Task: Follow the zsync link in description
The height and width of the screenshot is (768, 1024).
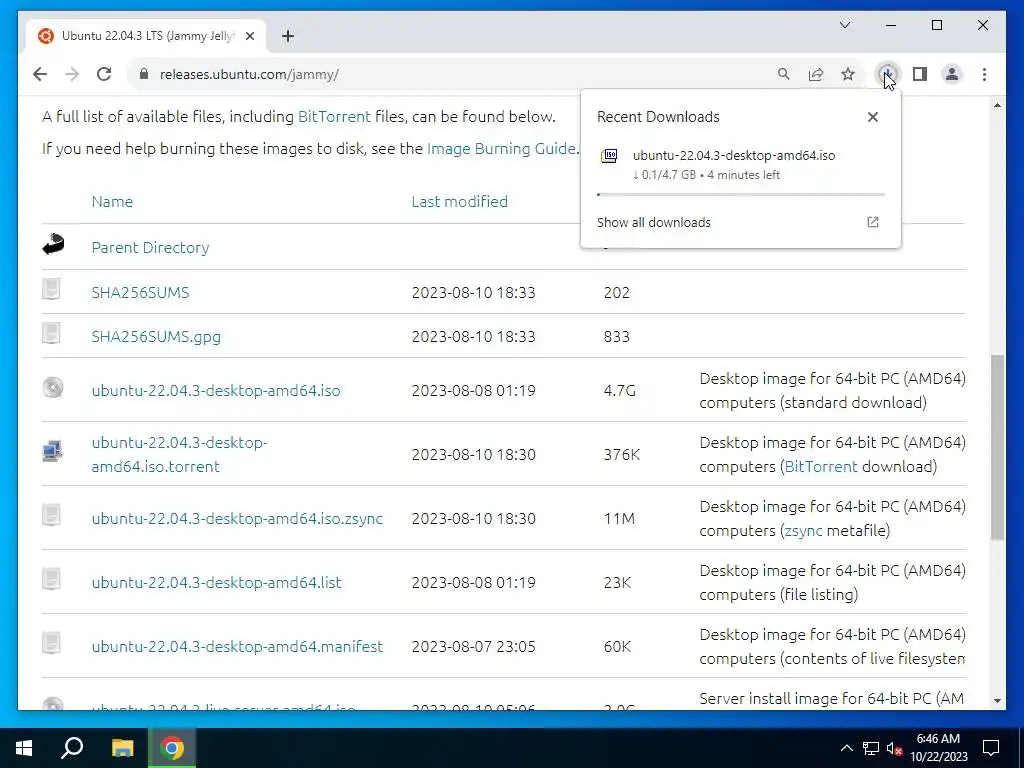Action: click(x=803, y=531)
